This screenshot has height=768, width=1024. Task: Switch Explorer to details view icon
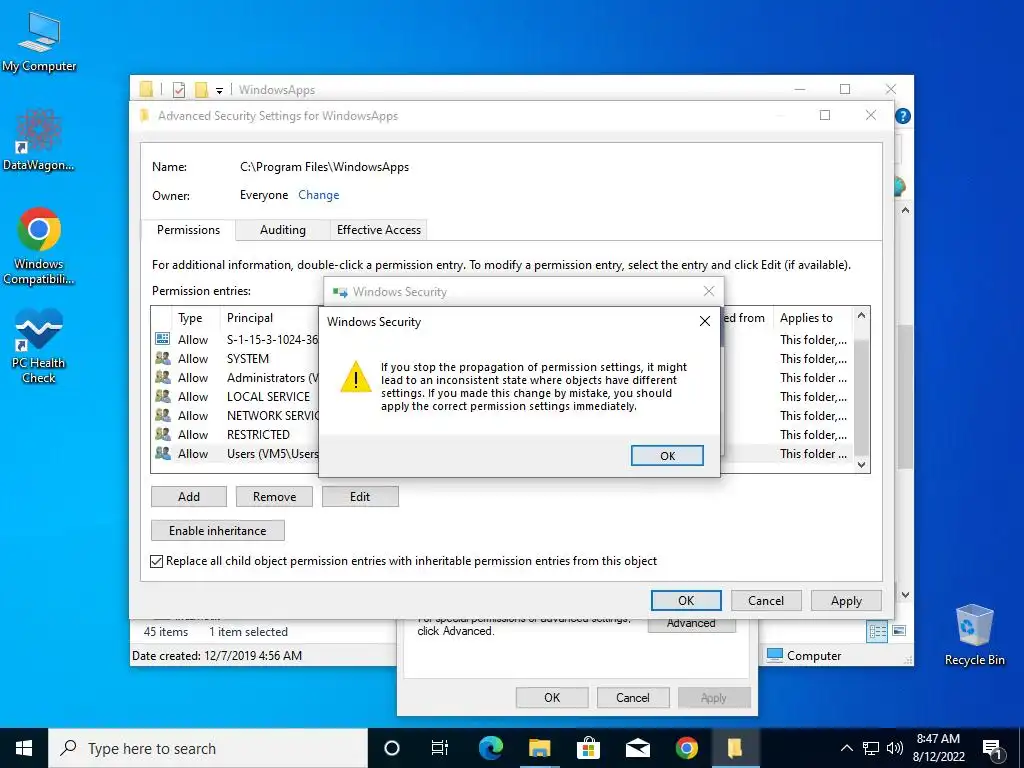[x=877, y=631]
